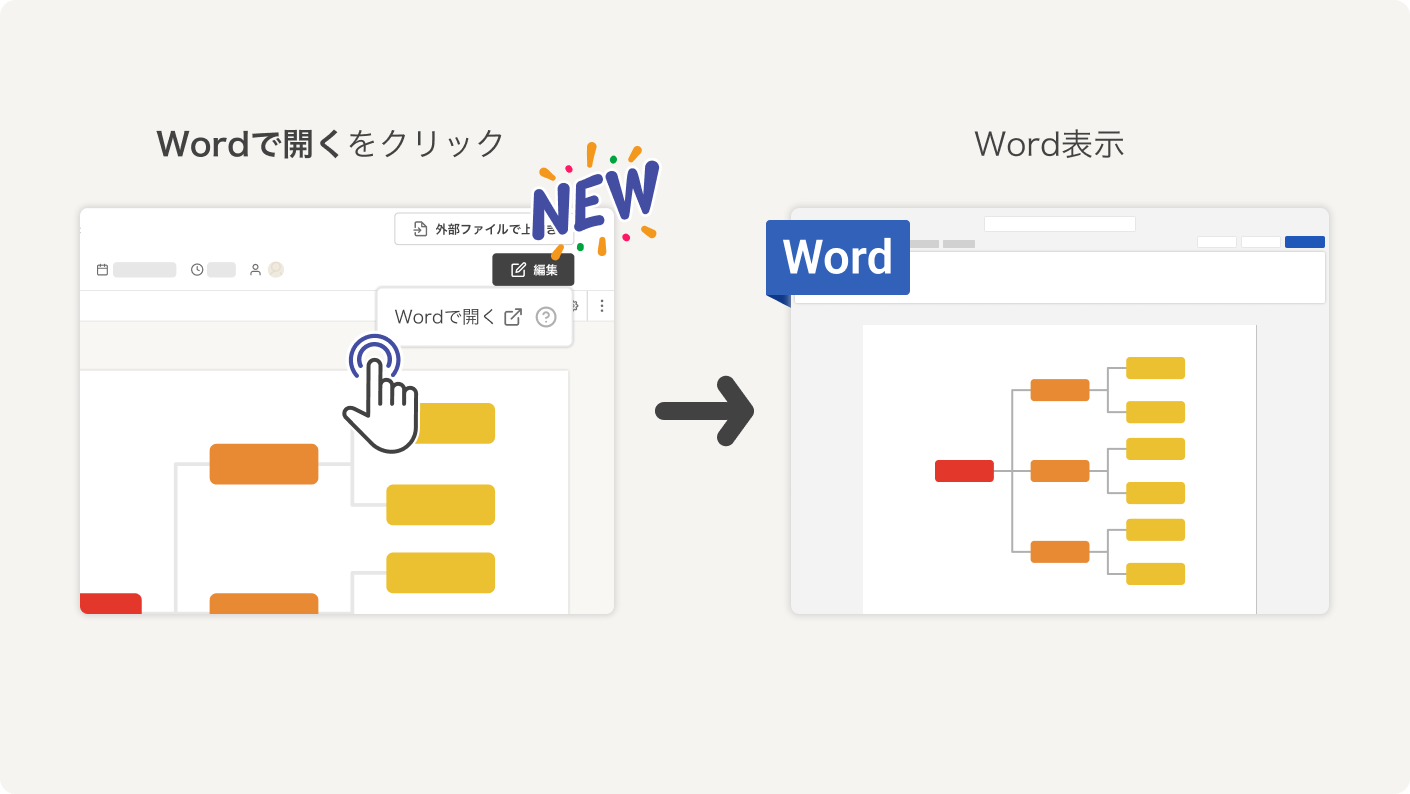This screenshot has width=1410, height=794.
Task: Click the round user avatar
Action: [276, 269]
